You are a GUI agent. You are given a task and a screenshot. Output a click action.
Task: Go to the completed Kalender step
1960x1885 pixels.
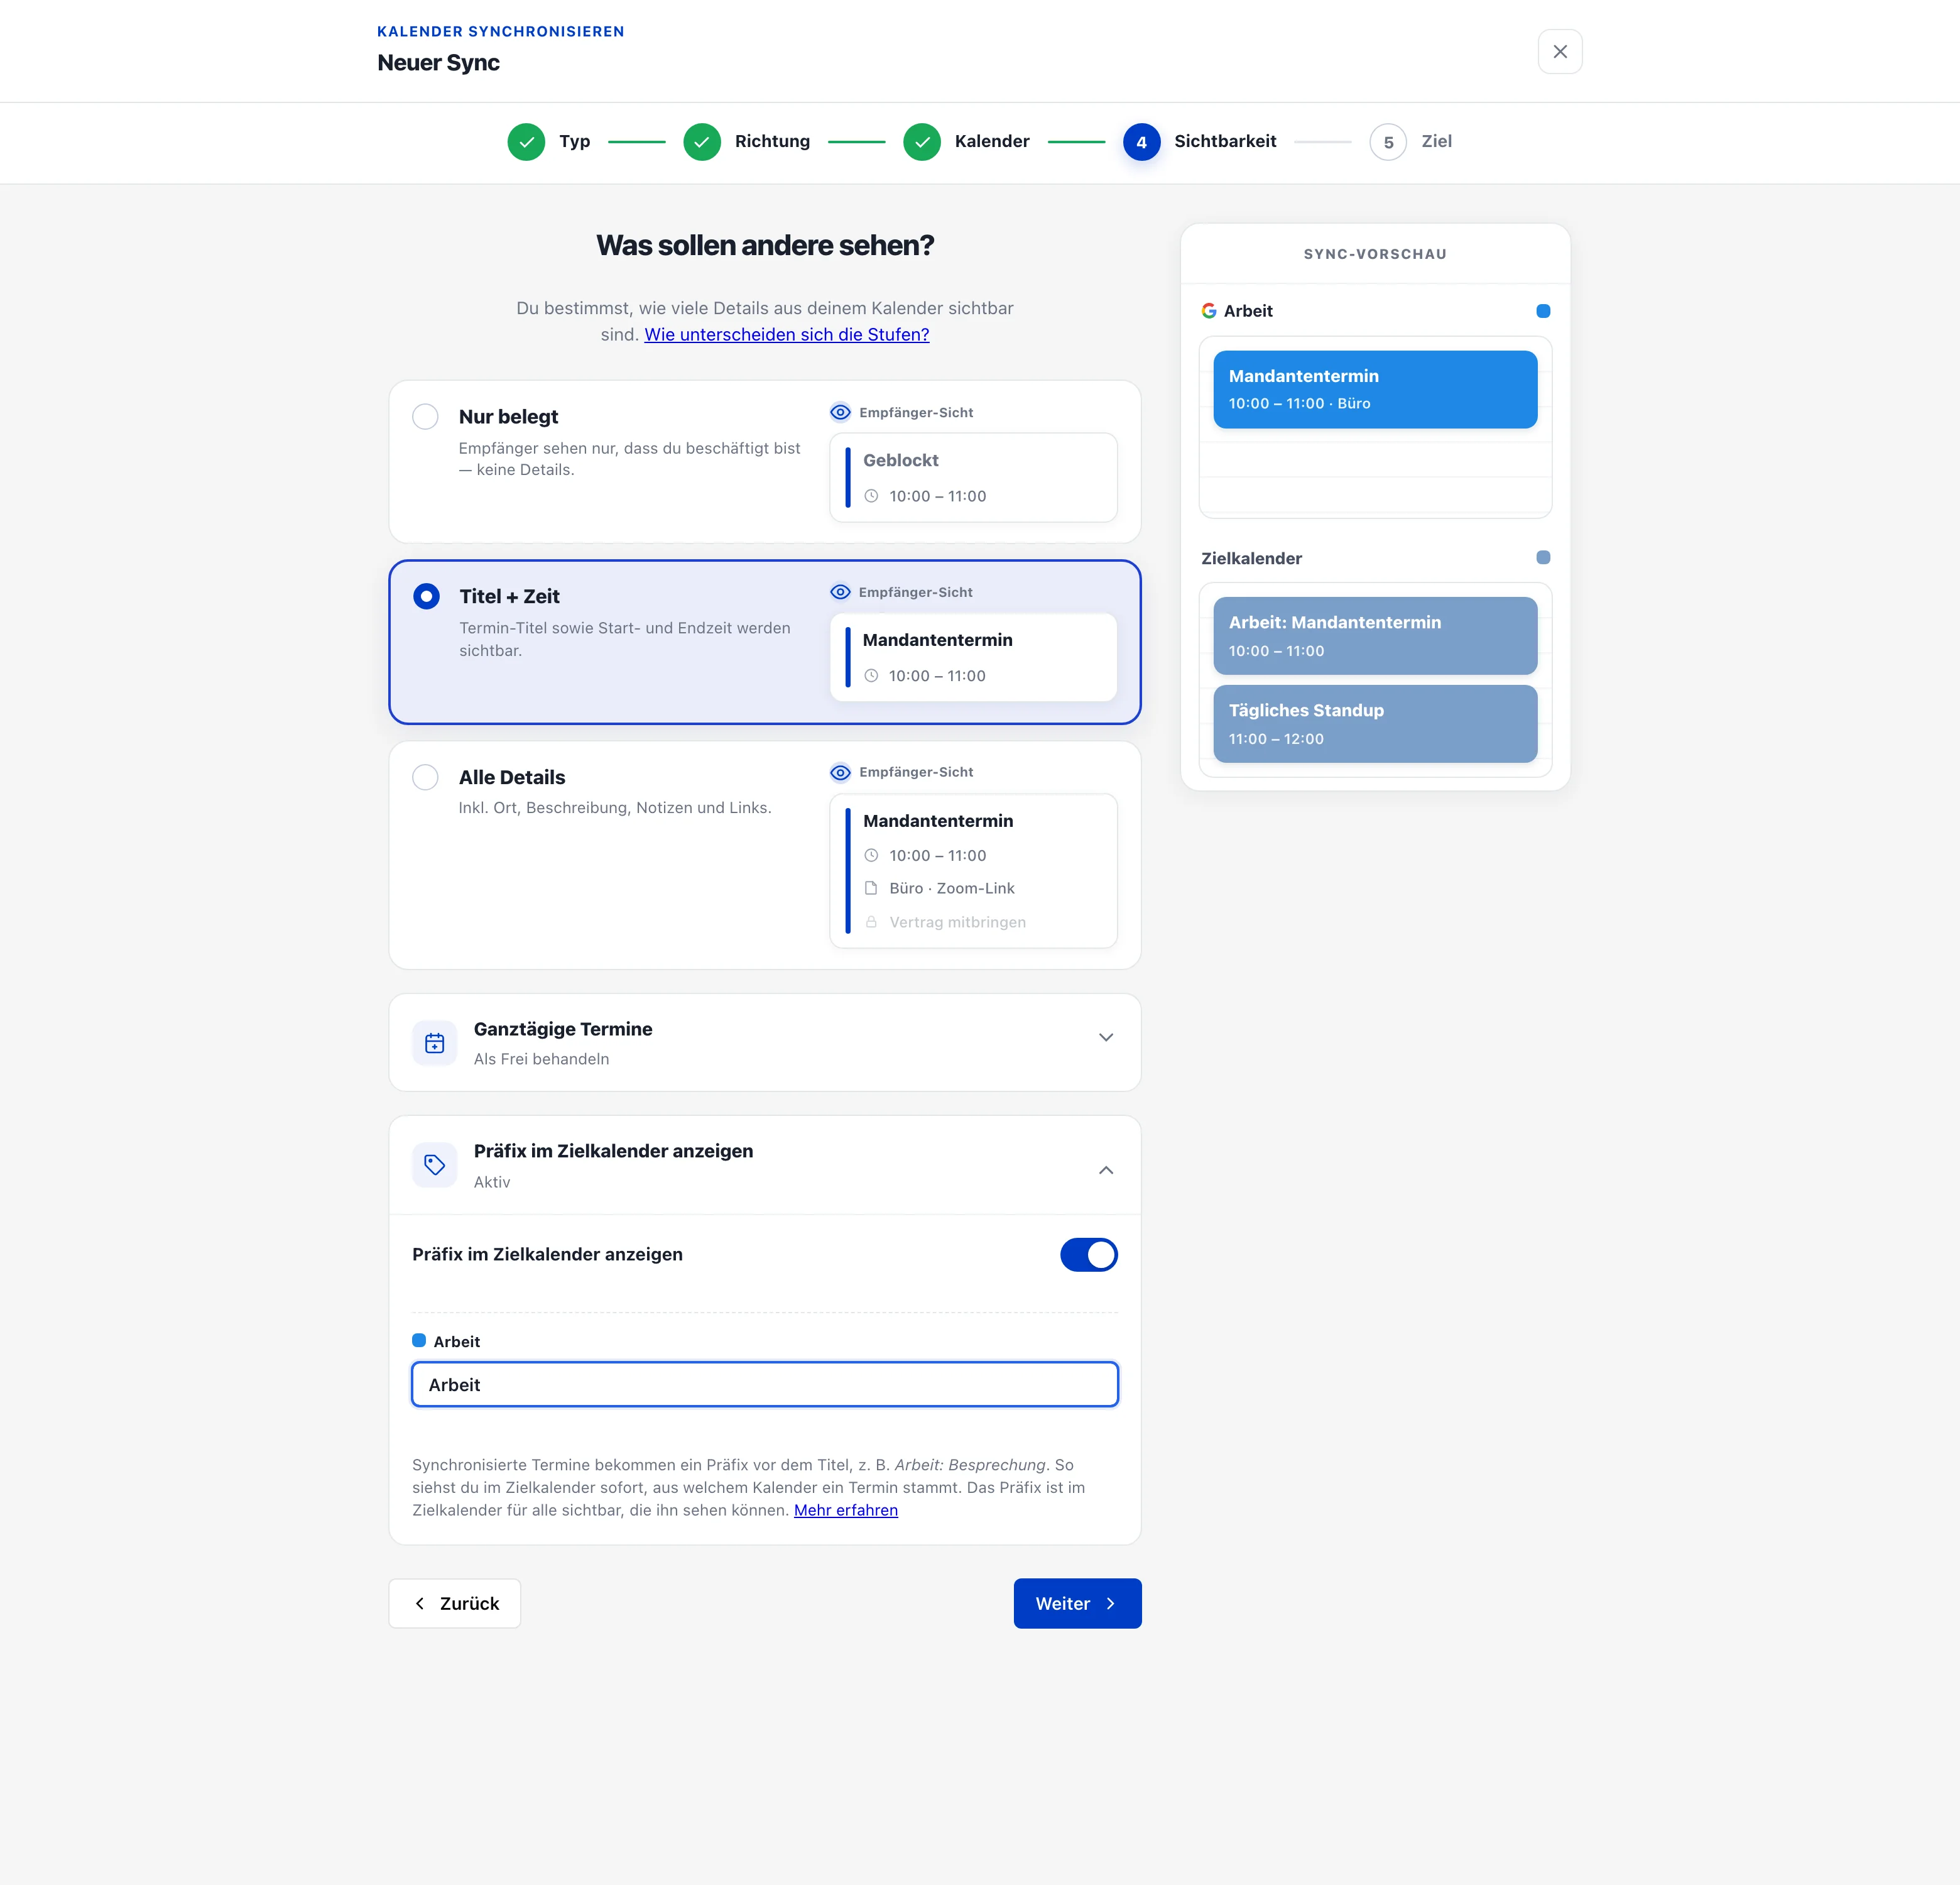(966, 142)
